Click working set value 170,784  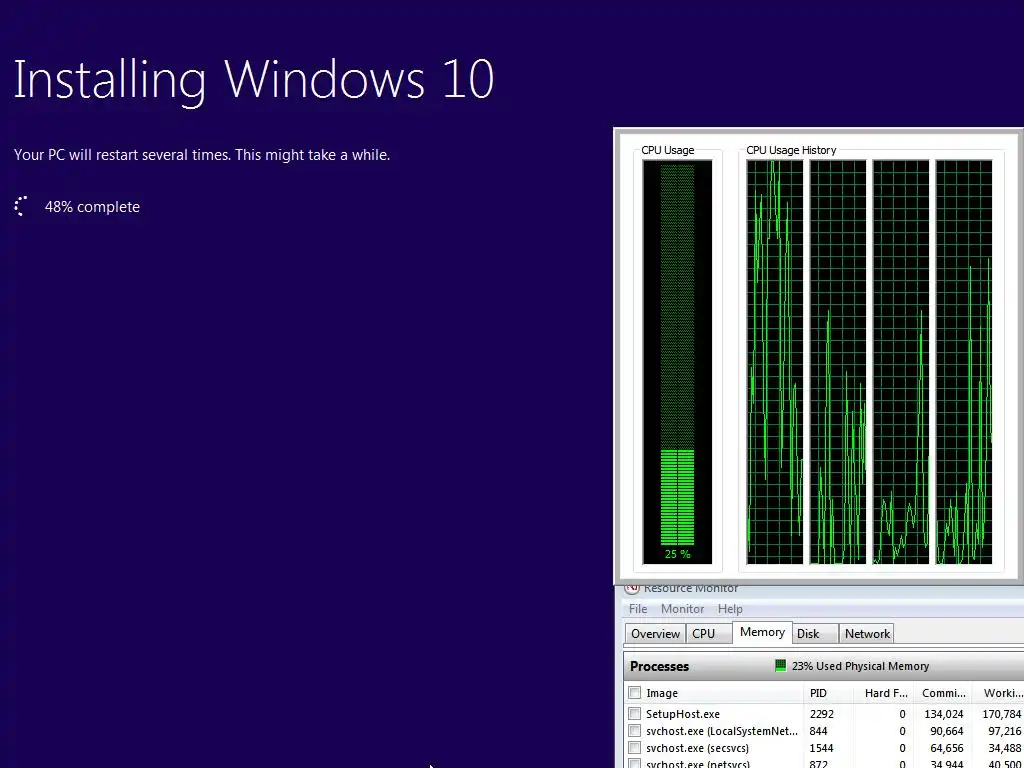pos(1002,714)
